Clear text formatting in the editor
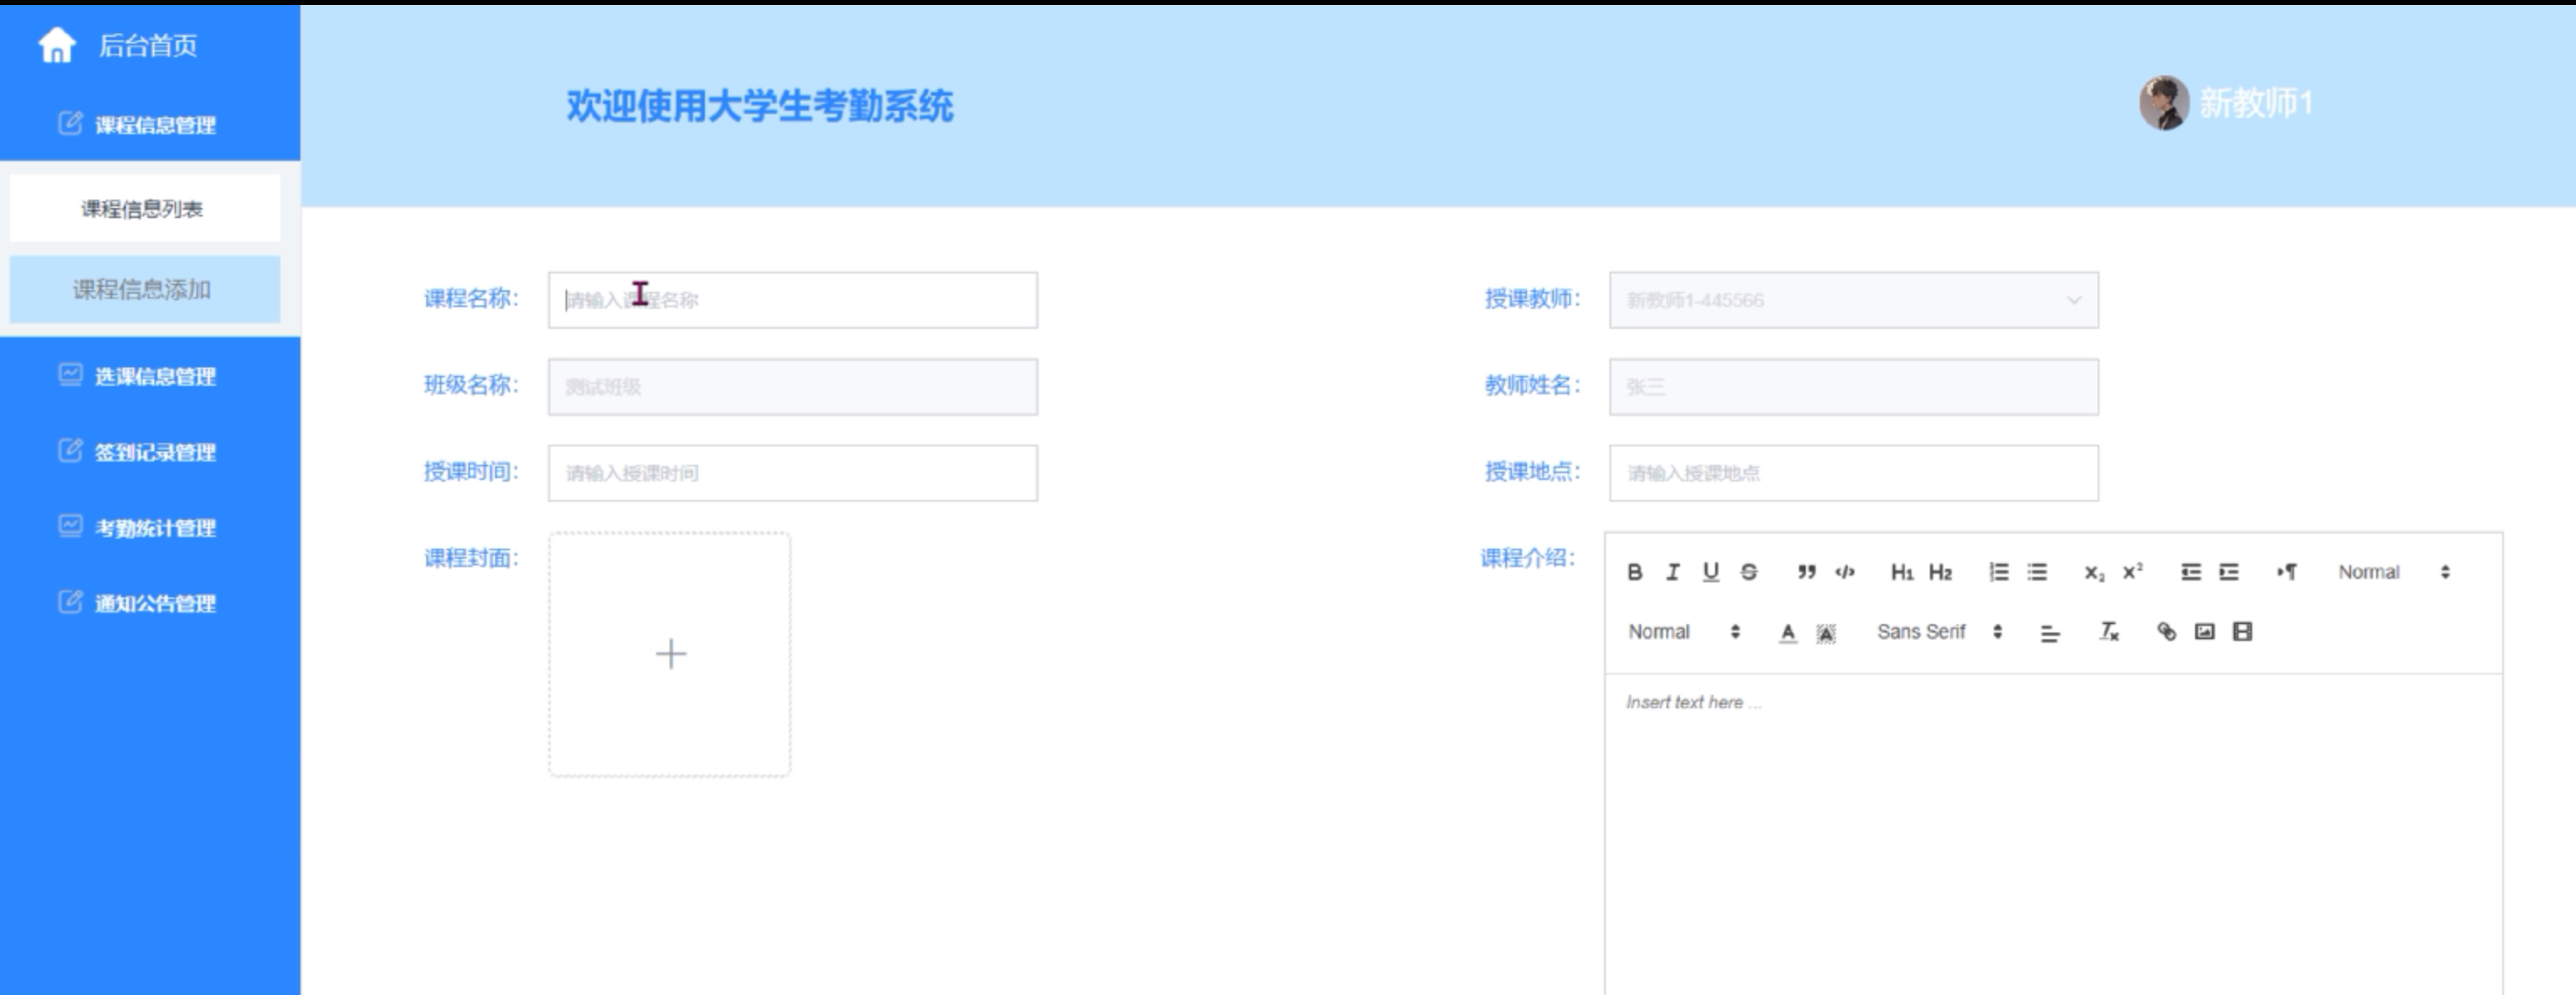Viewport: 2576px width, 995px height. (x=2109, y=632)
